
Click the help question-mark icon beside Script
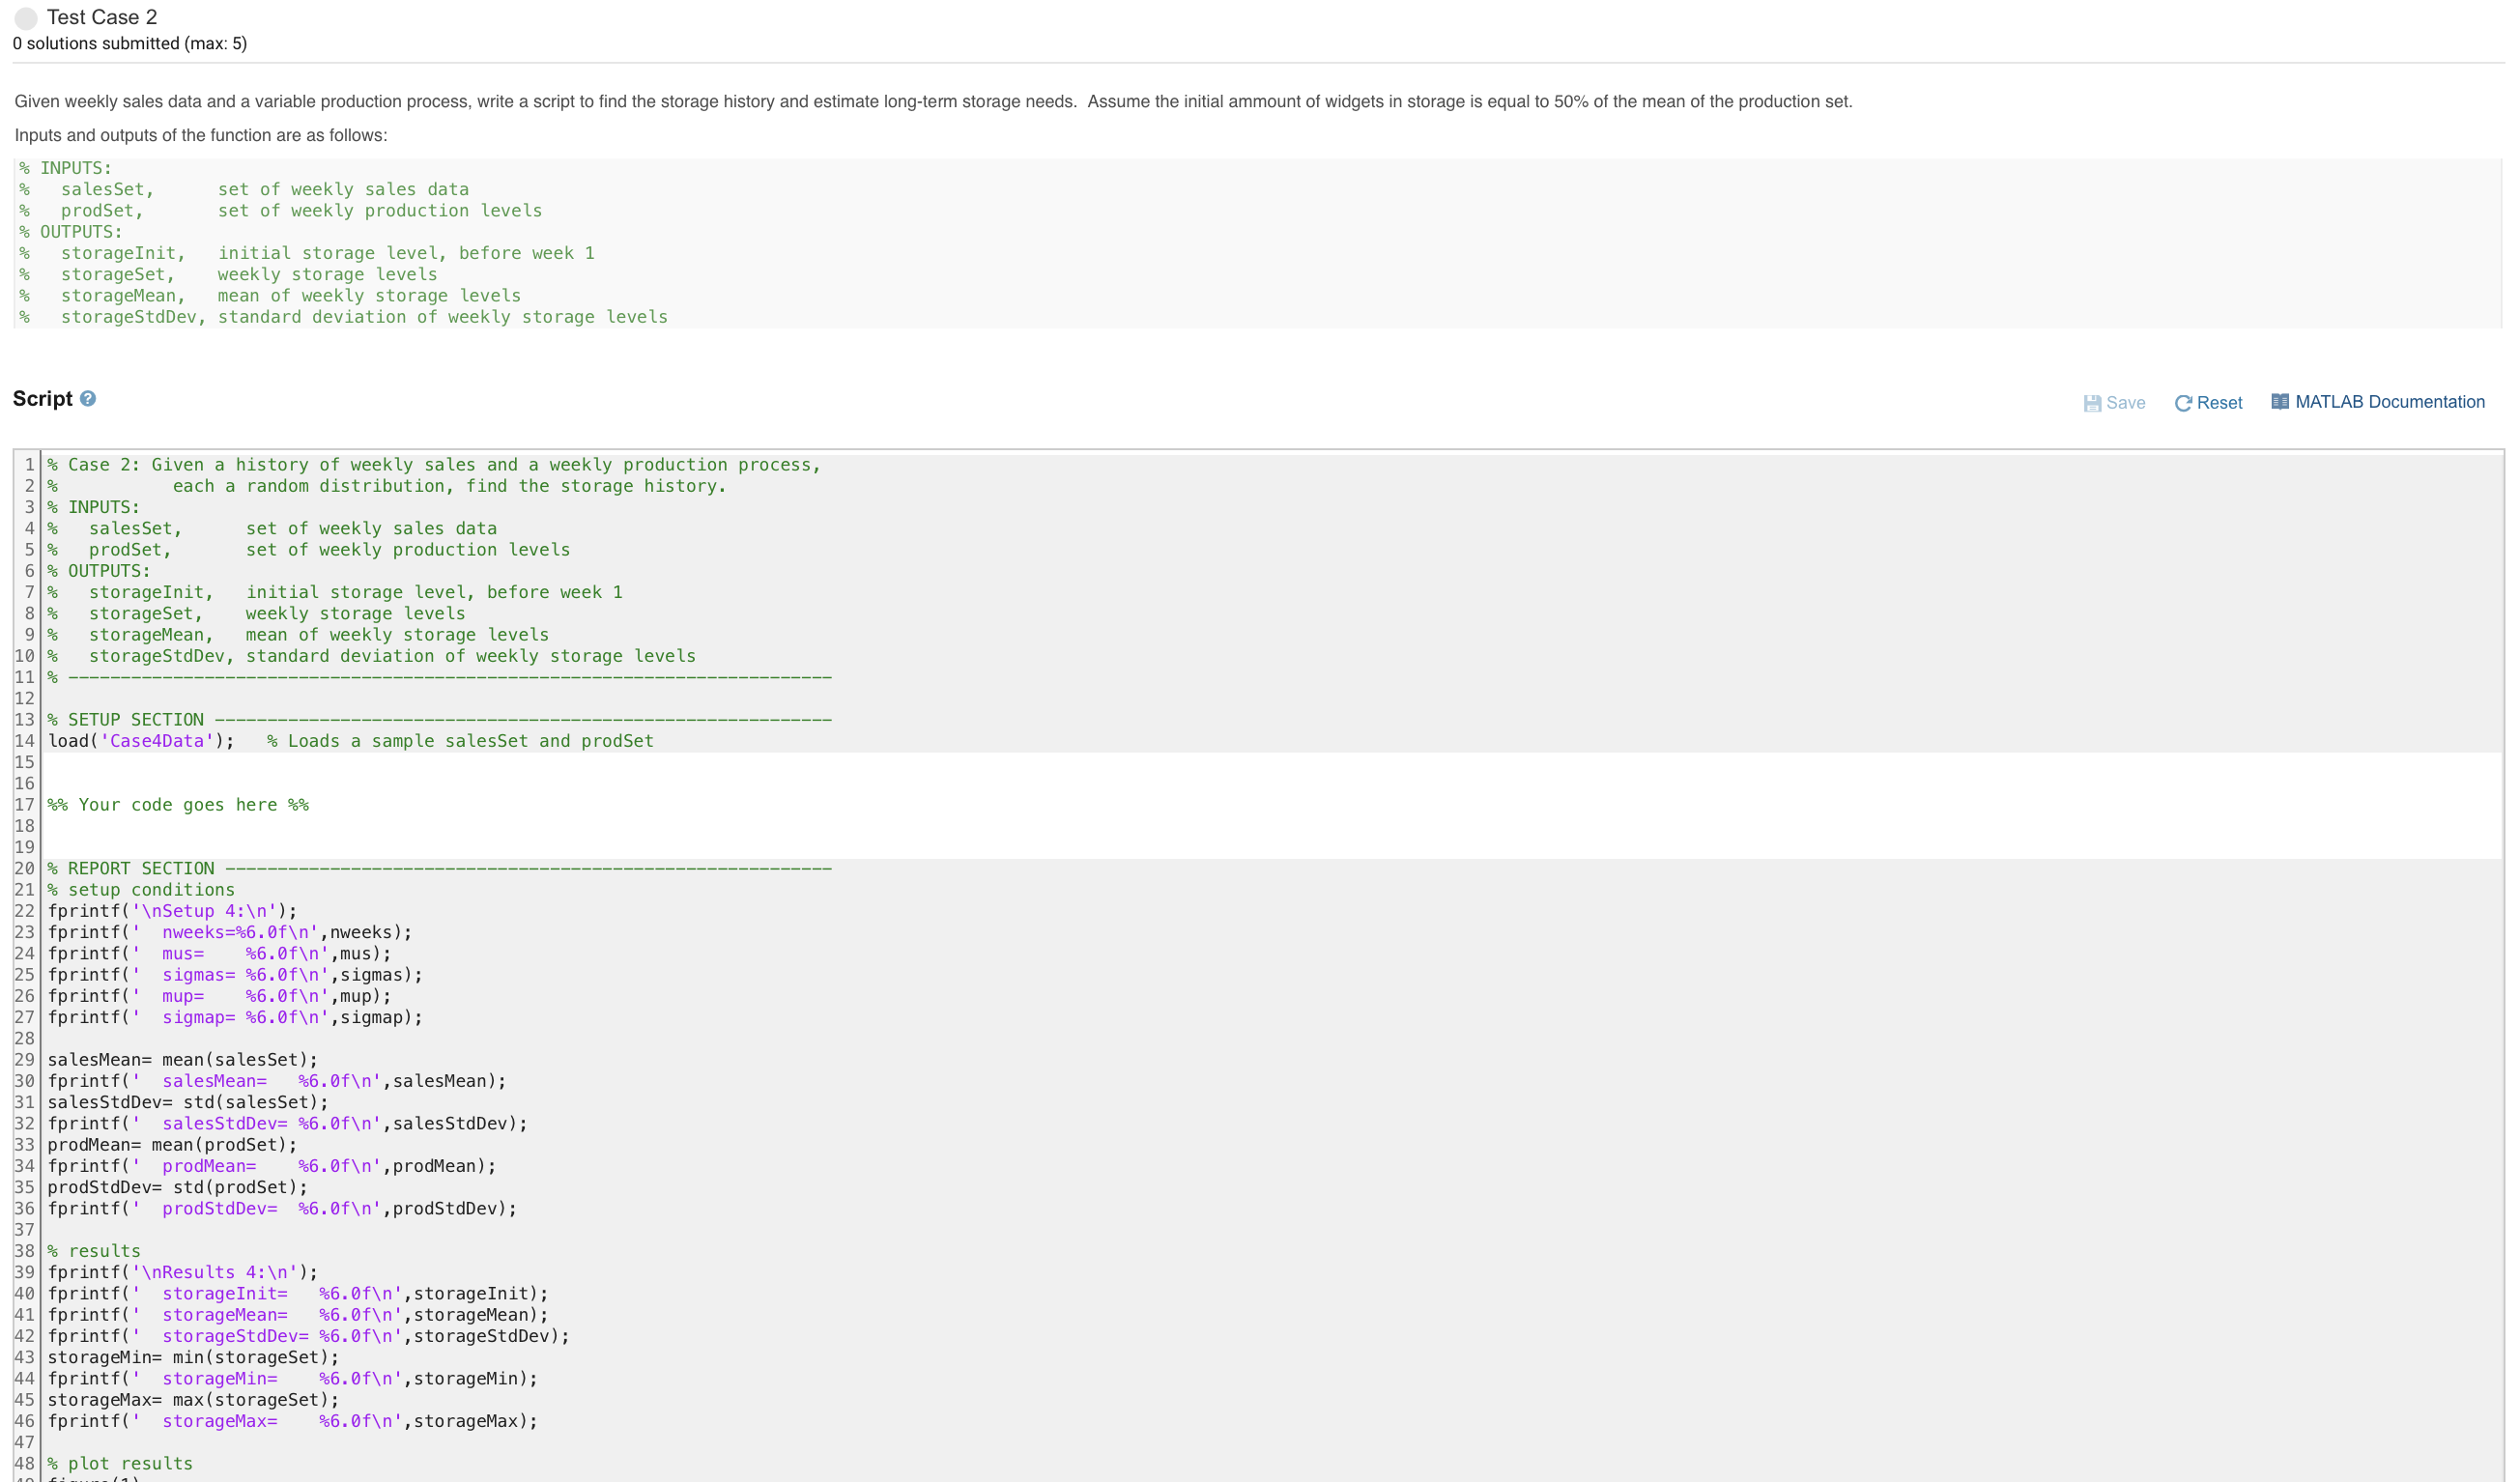click(x=88, y=398)
